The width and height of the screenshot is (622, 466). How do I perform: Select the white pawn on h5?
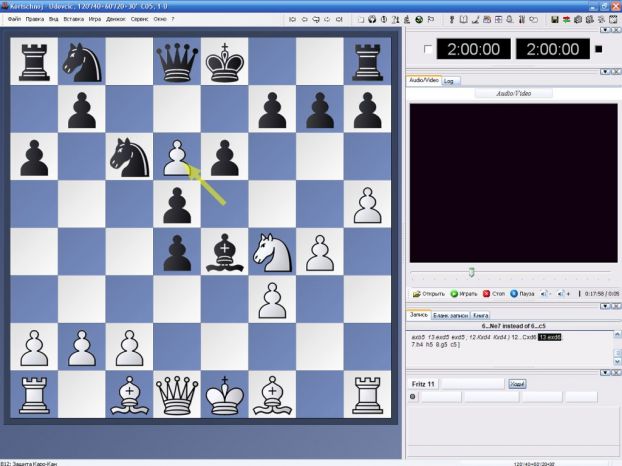coord(367,205)
